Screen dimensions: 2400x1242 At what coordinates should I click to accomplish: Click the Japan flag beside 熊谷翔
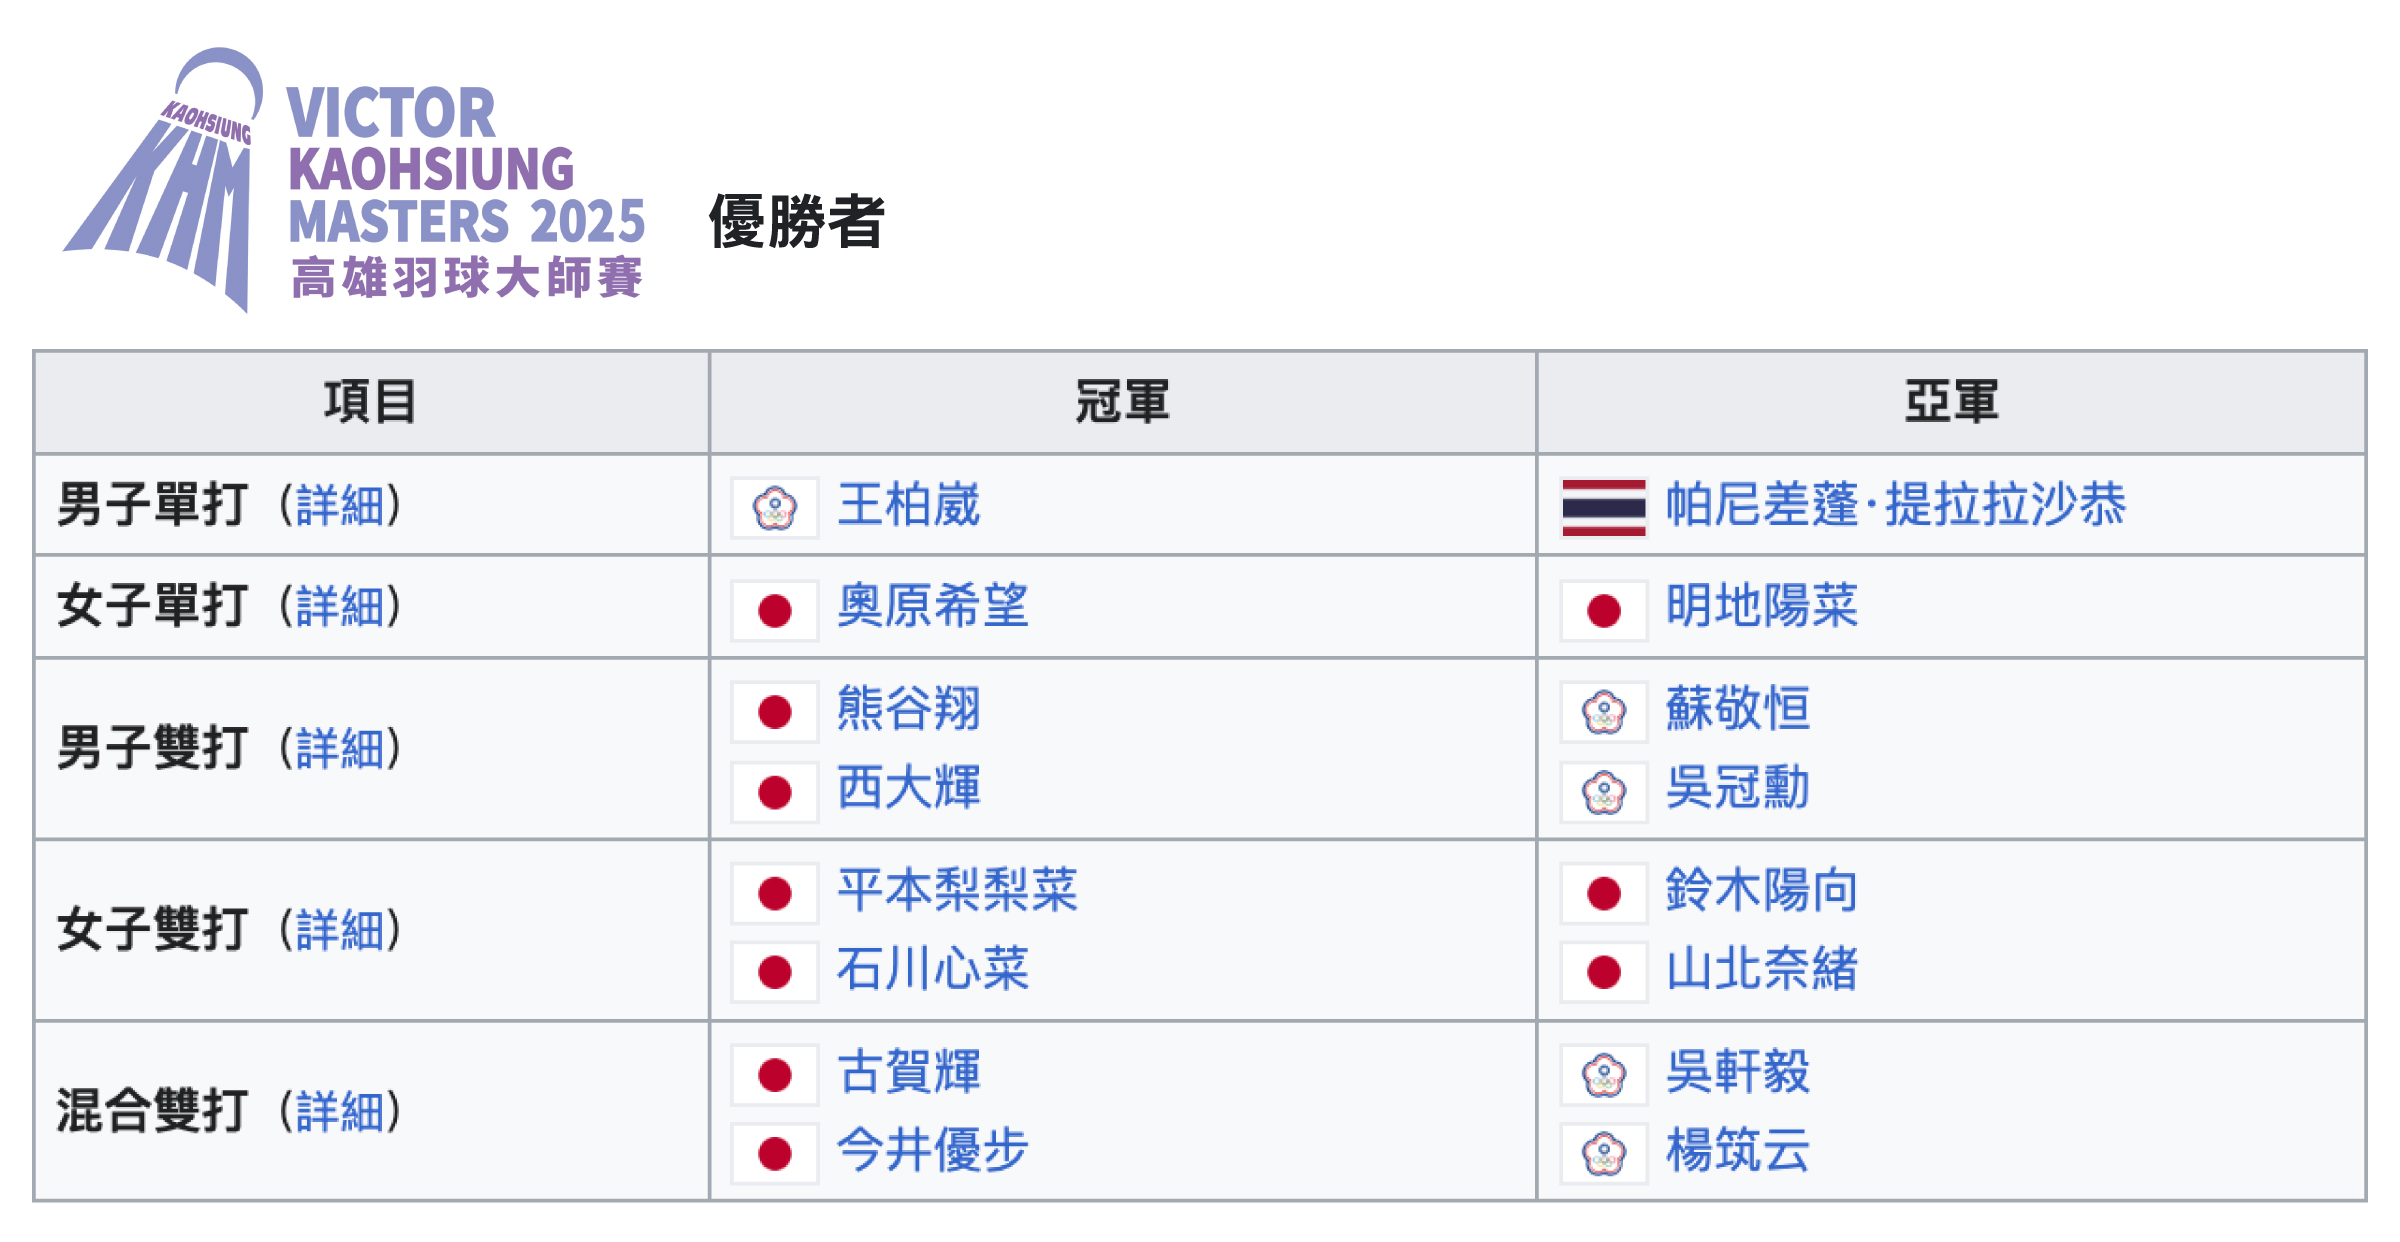click(775, 713)
